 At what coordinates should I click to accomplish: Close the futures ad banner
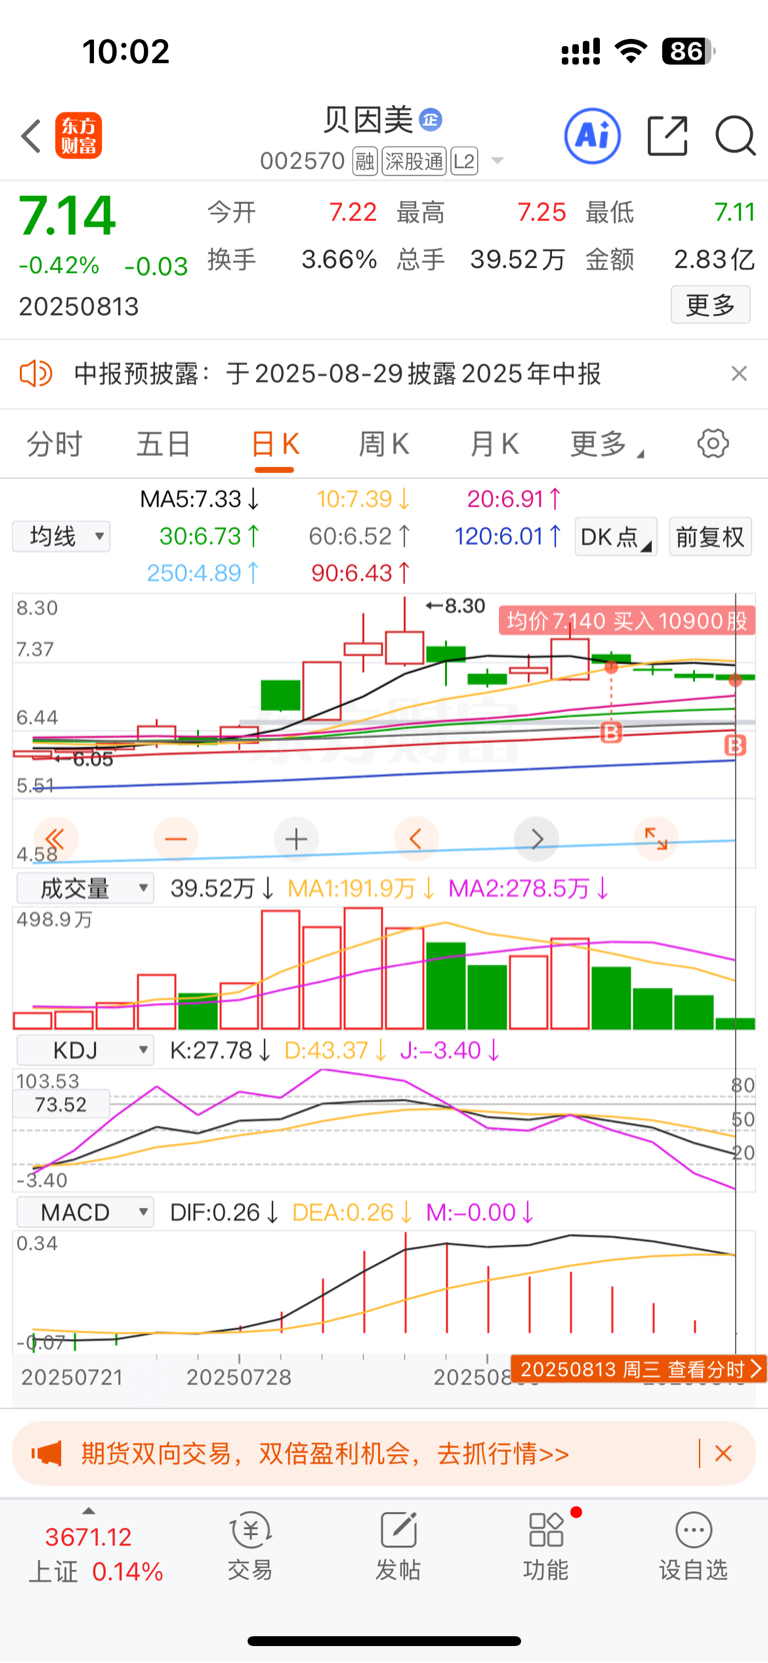(x=724, y=1453)
